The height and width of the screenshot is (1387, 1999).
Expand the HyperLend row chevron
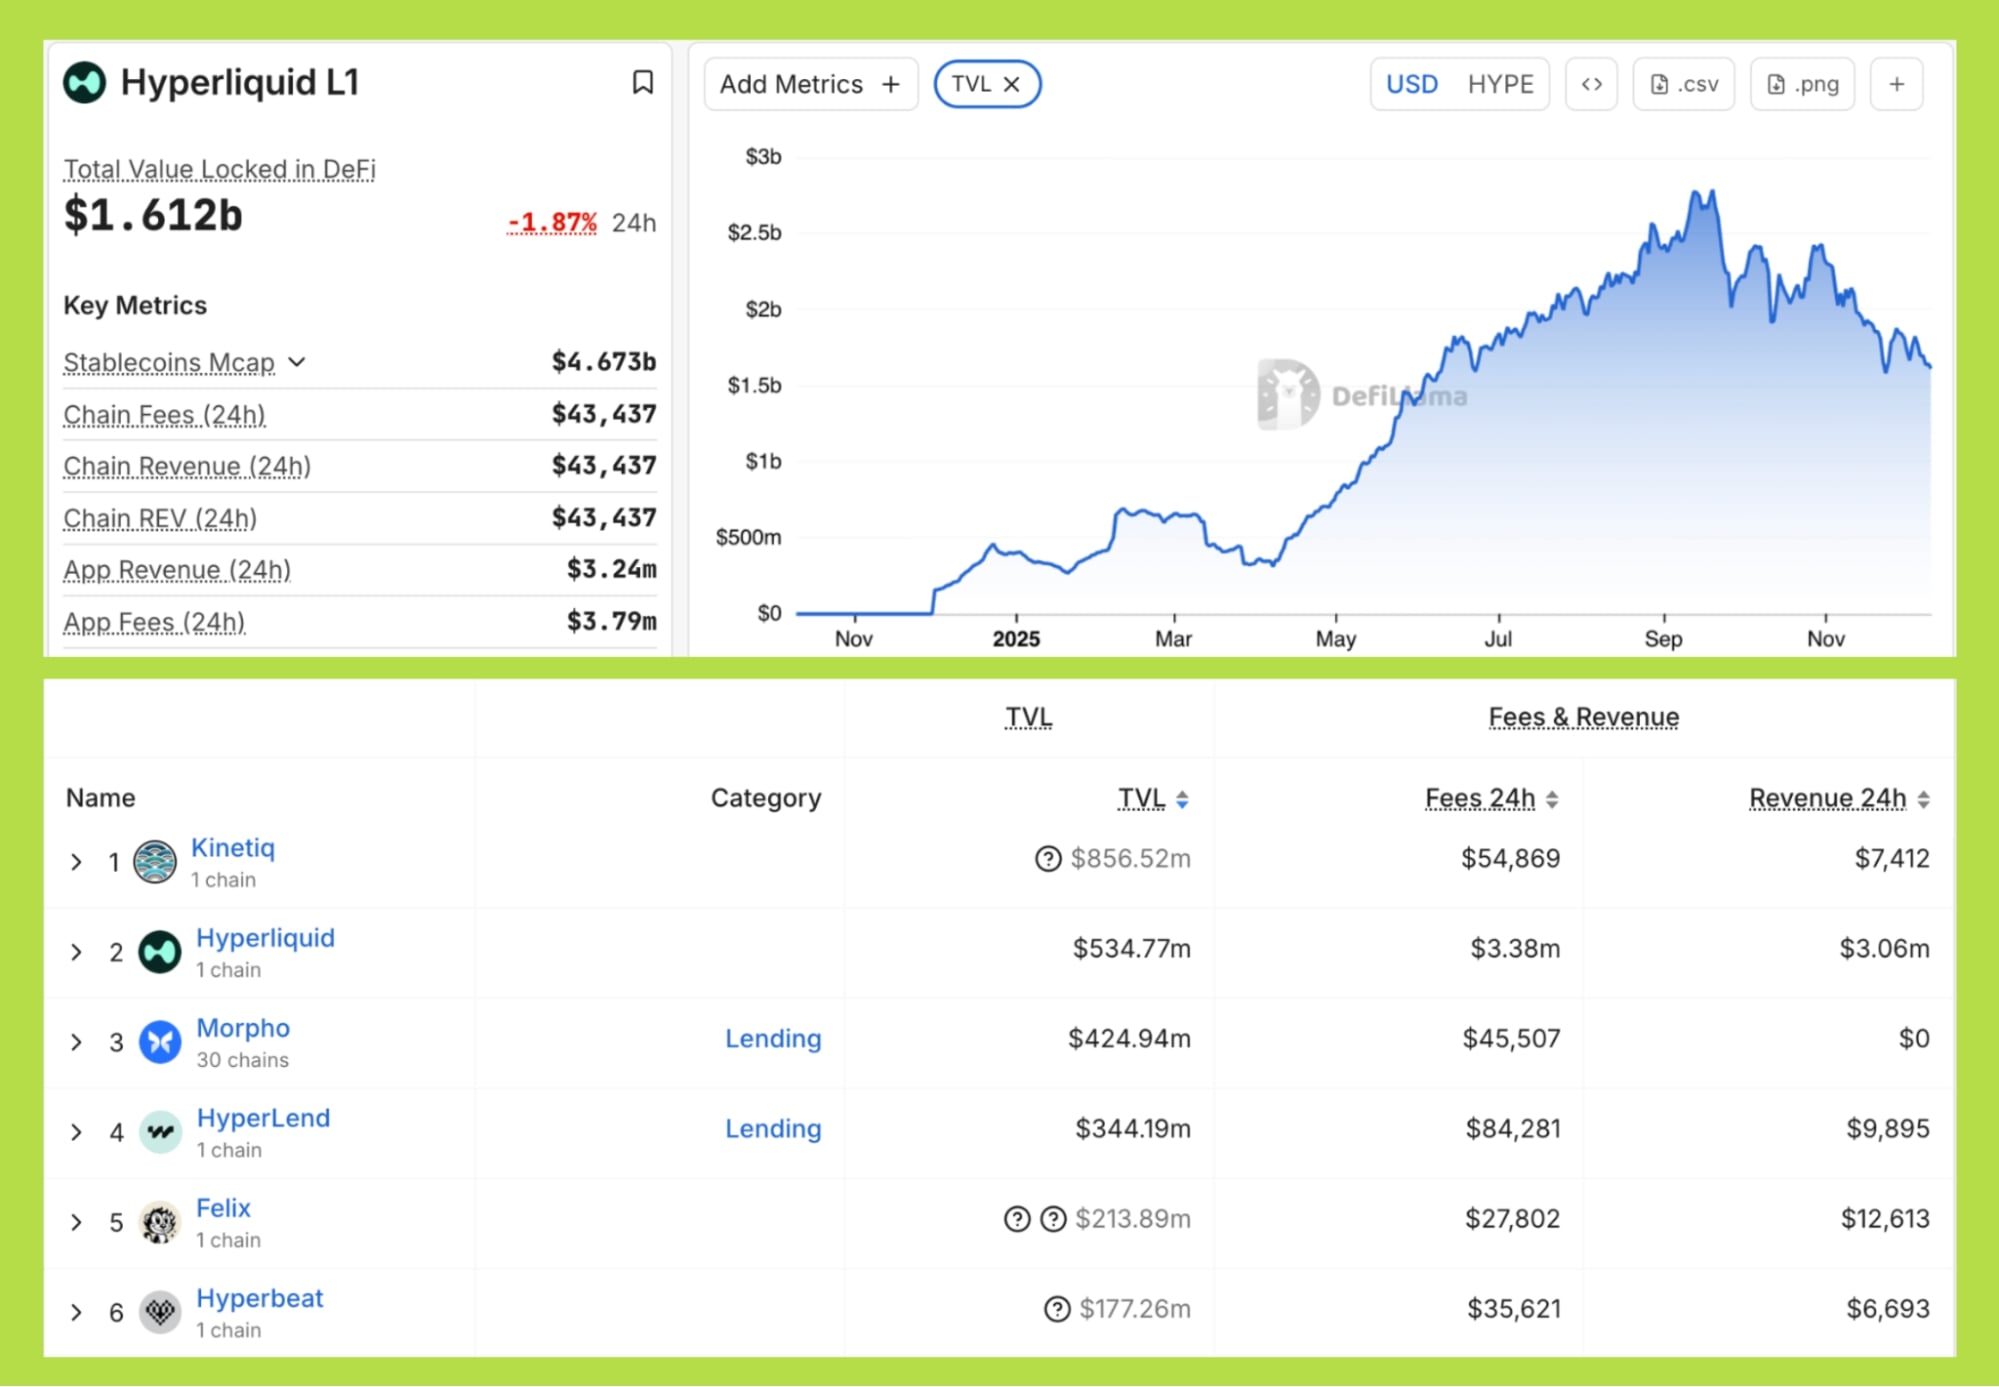[76, 1132]
